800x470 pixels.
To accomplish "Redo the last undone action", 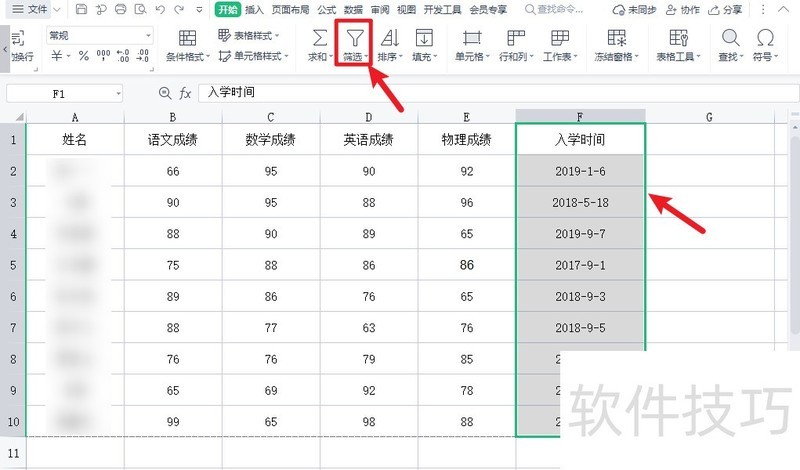I will [x=179, y=9].
